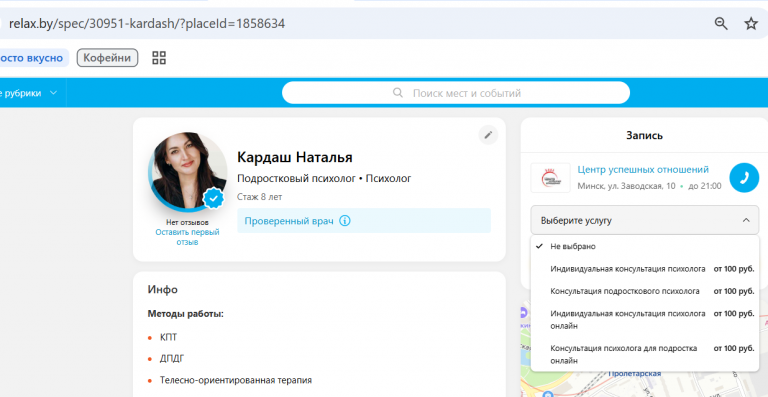
Task: Click the name Кардаш Наталья heading
Action: (x=295, y=157)
